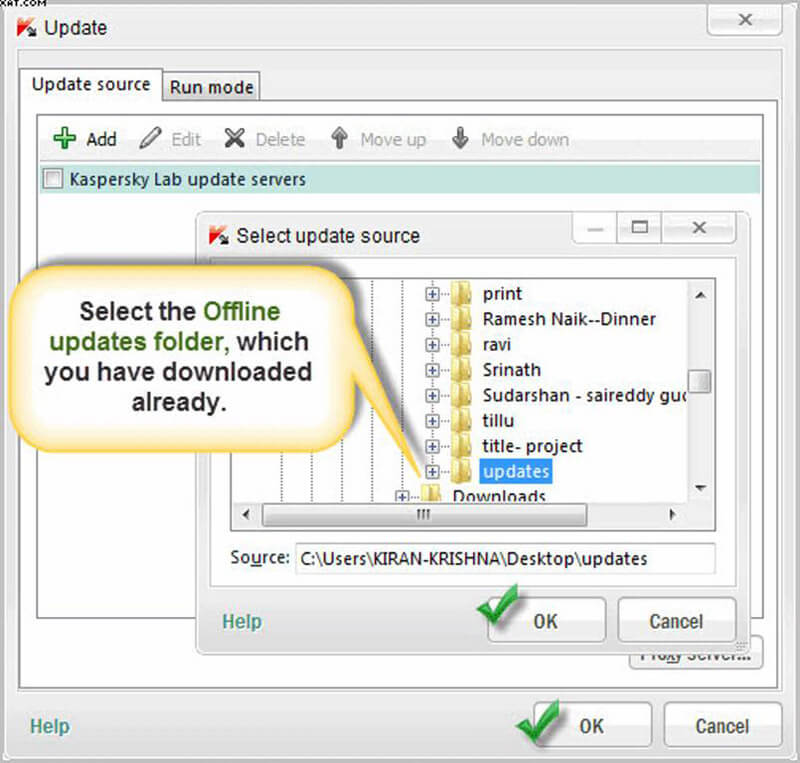
Task: Open Help link in the Update window
Action: [x=50, y=726]
